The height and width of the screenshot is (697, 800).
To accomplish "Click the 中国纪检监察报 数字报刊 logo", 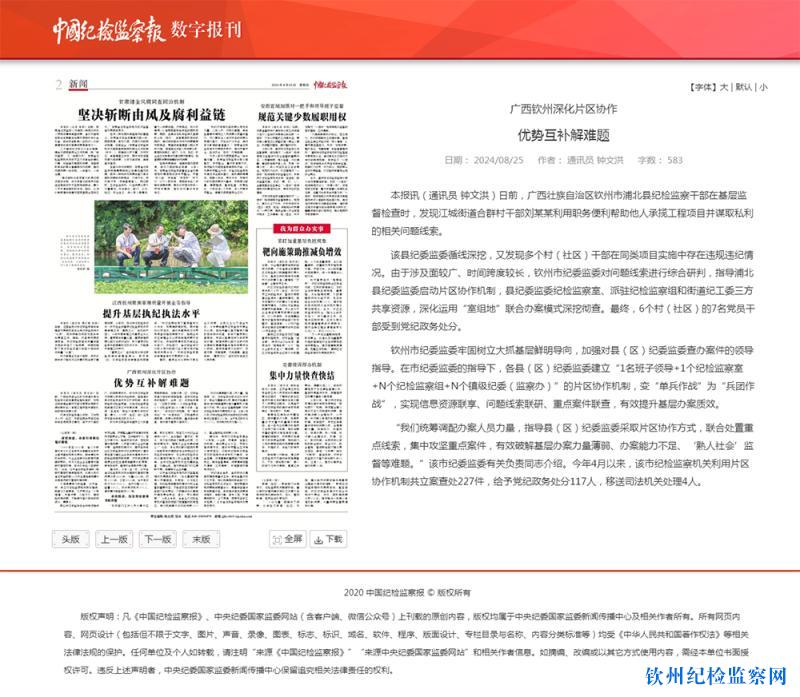I will click(x=147, y=30).
